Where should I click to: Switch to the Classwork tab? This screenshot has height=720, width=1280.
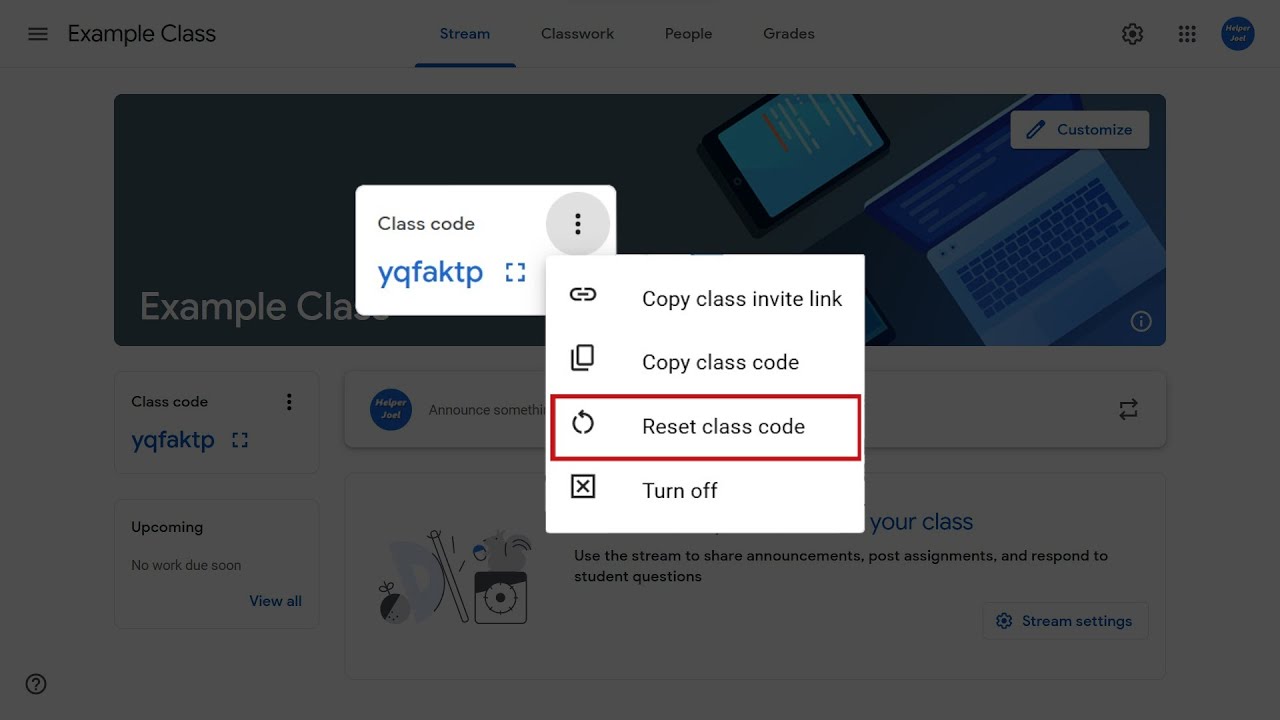[x=577, y=34]
